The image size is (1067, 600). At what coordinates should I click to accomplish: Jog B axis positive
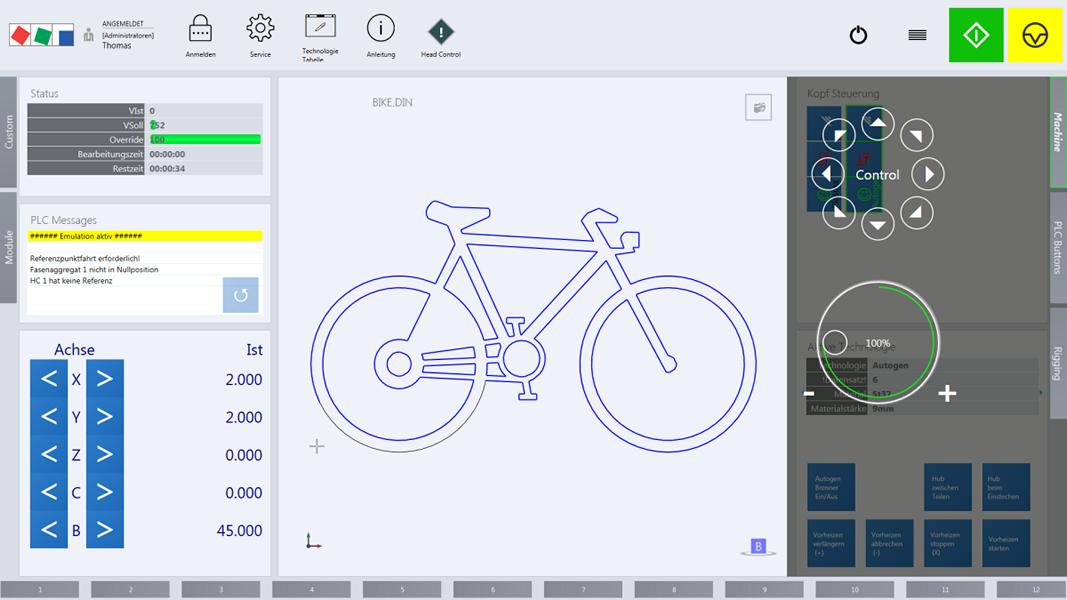(105, 529)
